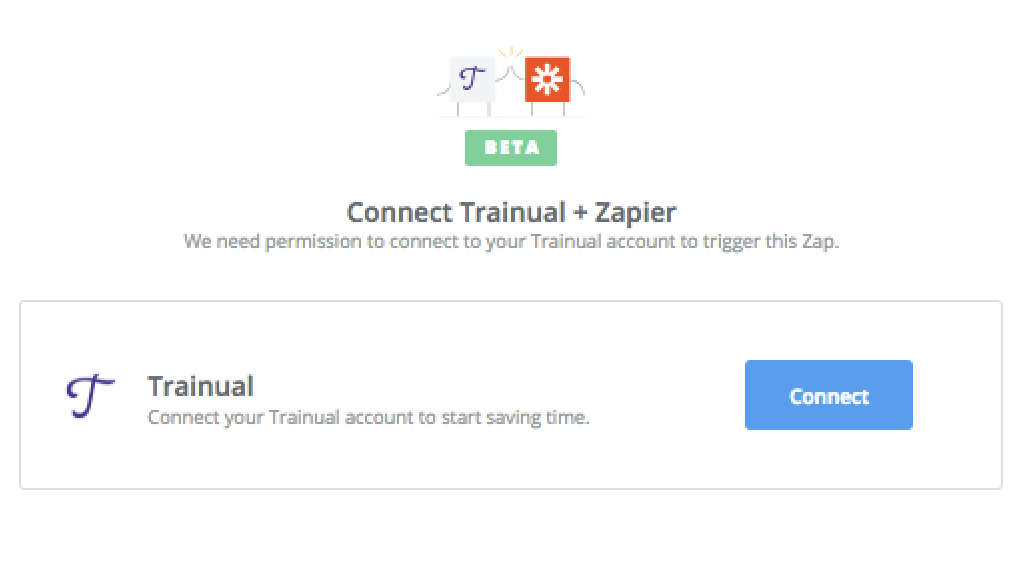Click 'Connect your Trainual account' description text
Screen dimensions: 1018x566
[x=368, y=417]
